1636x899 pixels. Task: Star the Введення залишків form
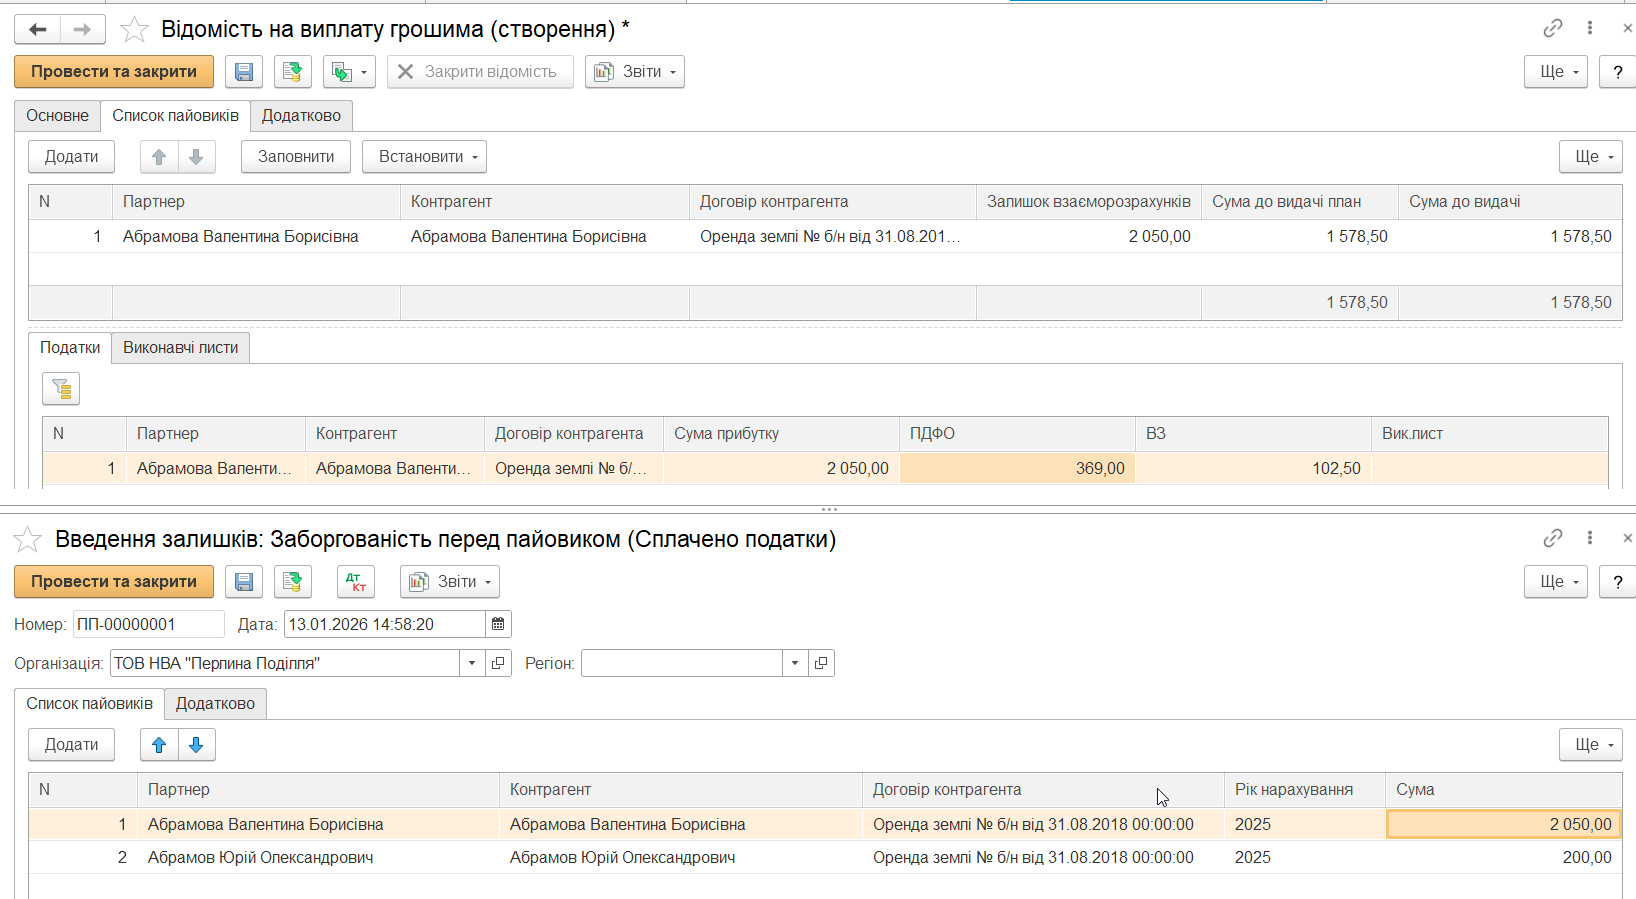(x=28, y=540)
